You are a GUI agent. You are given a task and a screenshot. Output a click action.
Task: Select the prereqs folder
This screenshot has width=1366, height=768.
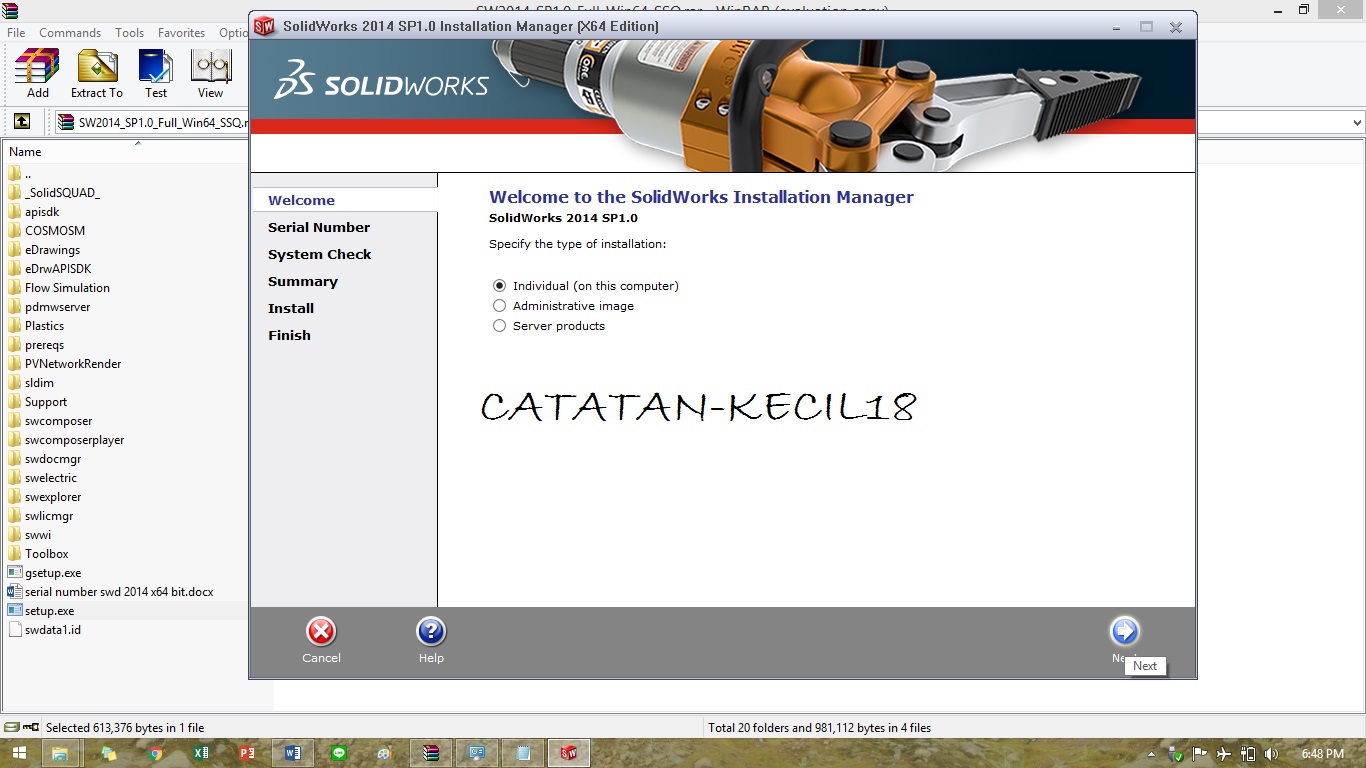[44, 345]
